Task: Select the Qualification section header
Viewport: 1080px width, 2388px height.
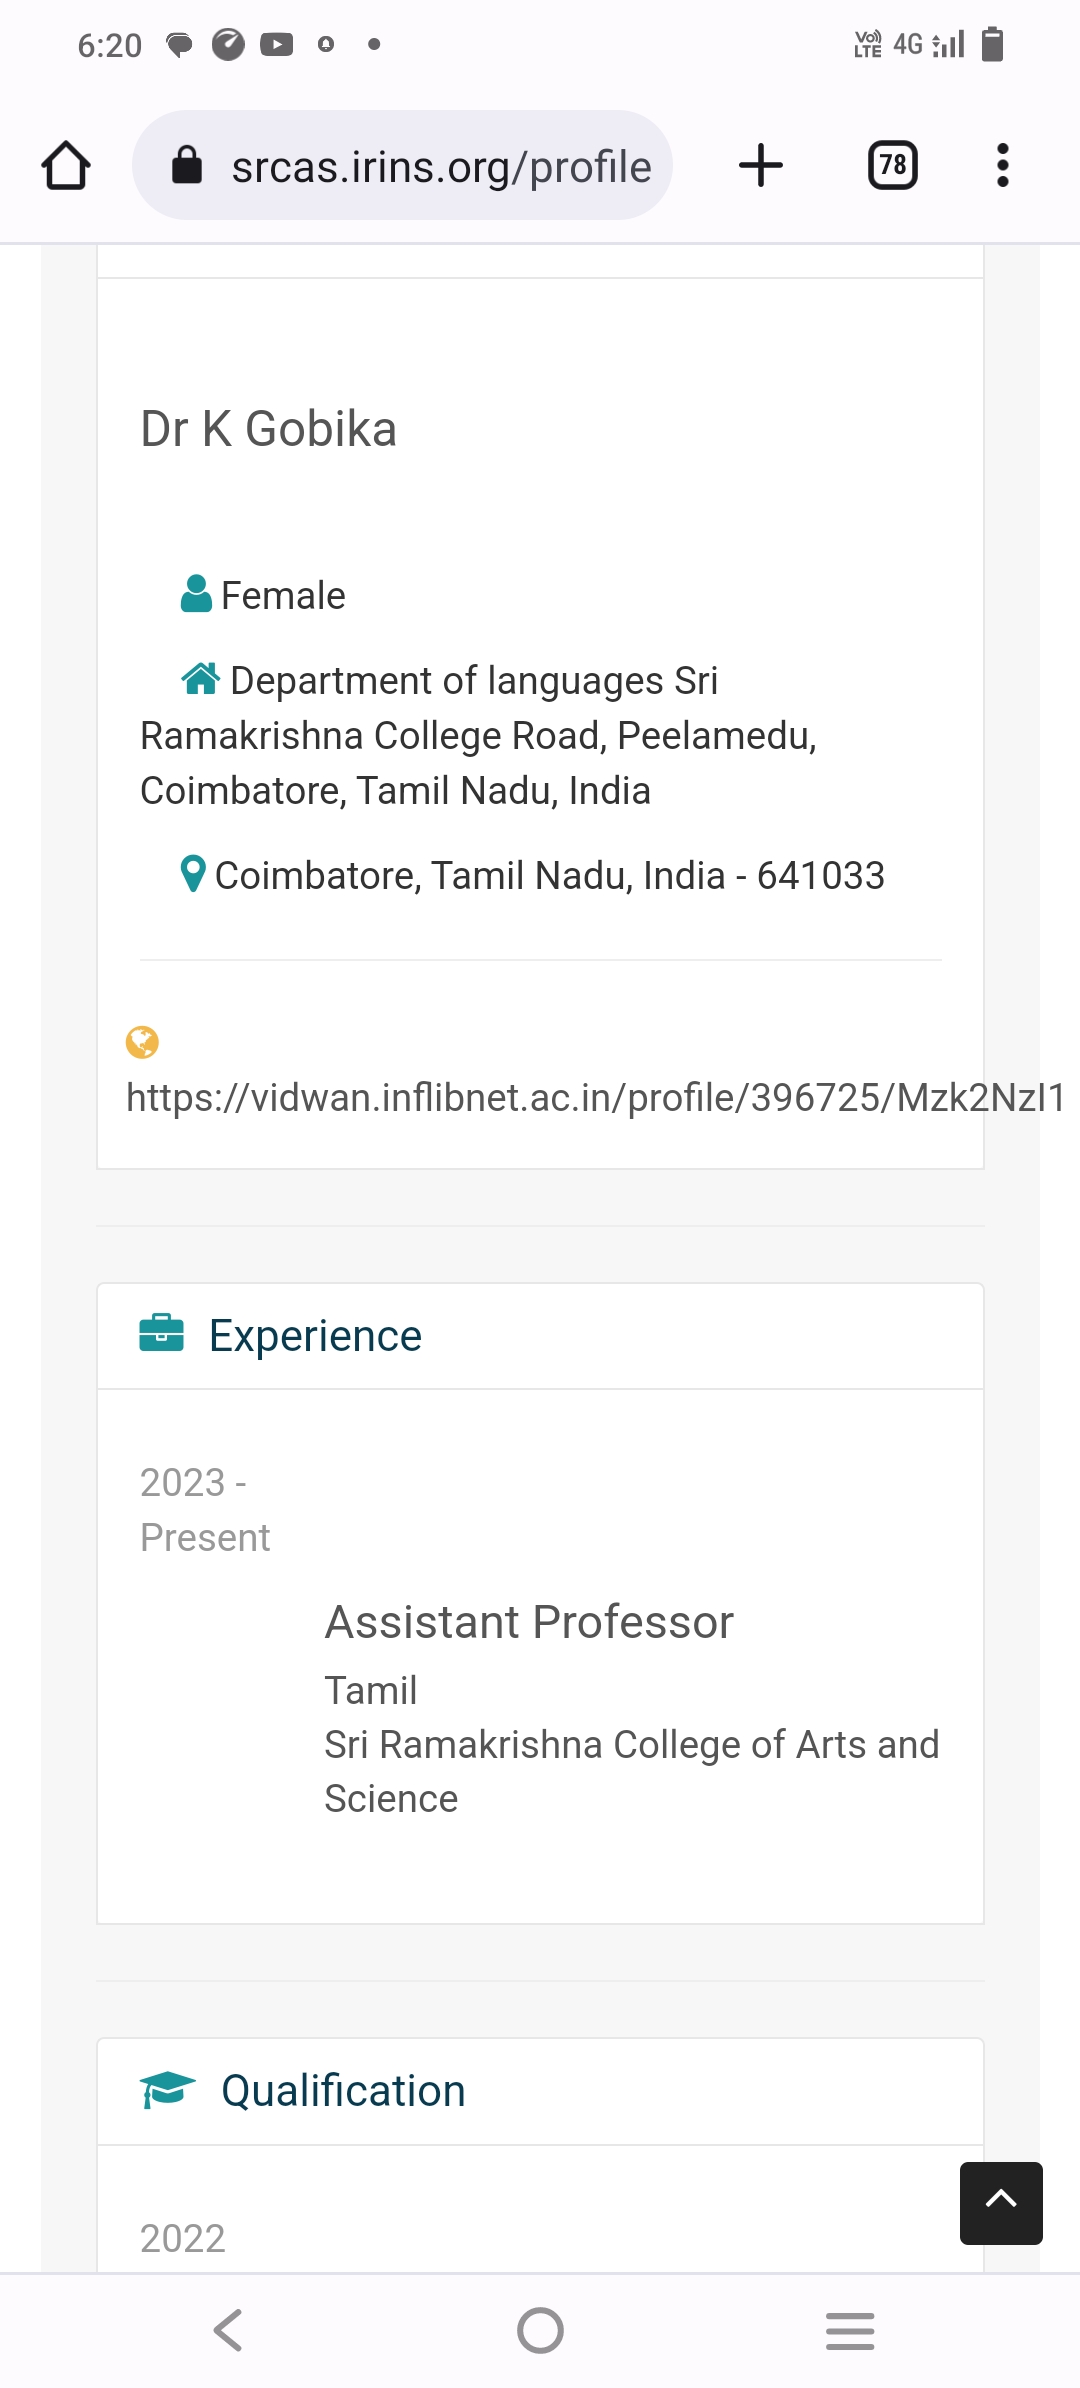Action: [343, 2091]
